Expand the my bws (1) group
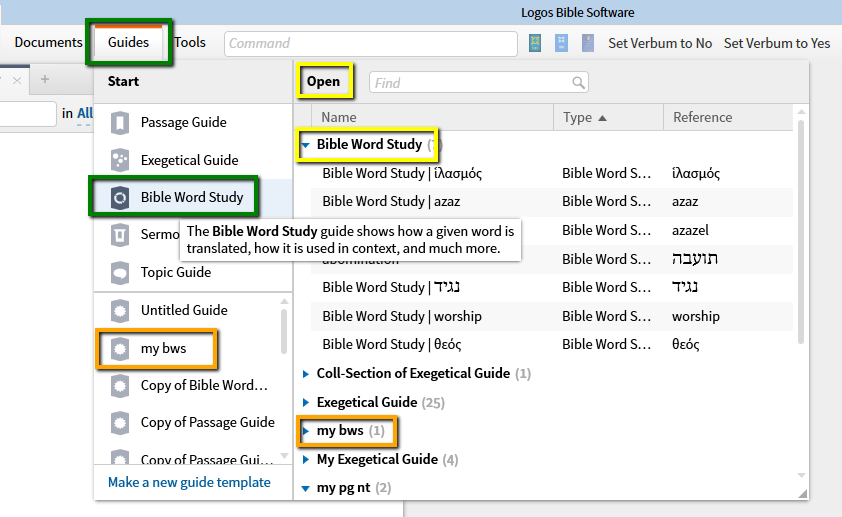 (306, 431)
